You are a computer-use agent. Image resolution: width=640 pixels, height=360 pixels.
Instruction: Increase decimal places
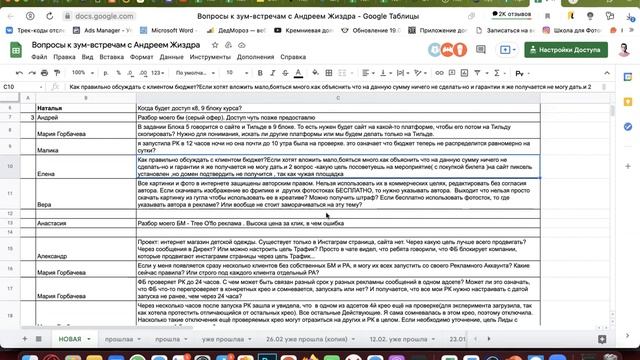[143, 73]
